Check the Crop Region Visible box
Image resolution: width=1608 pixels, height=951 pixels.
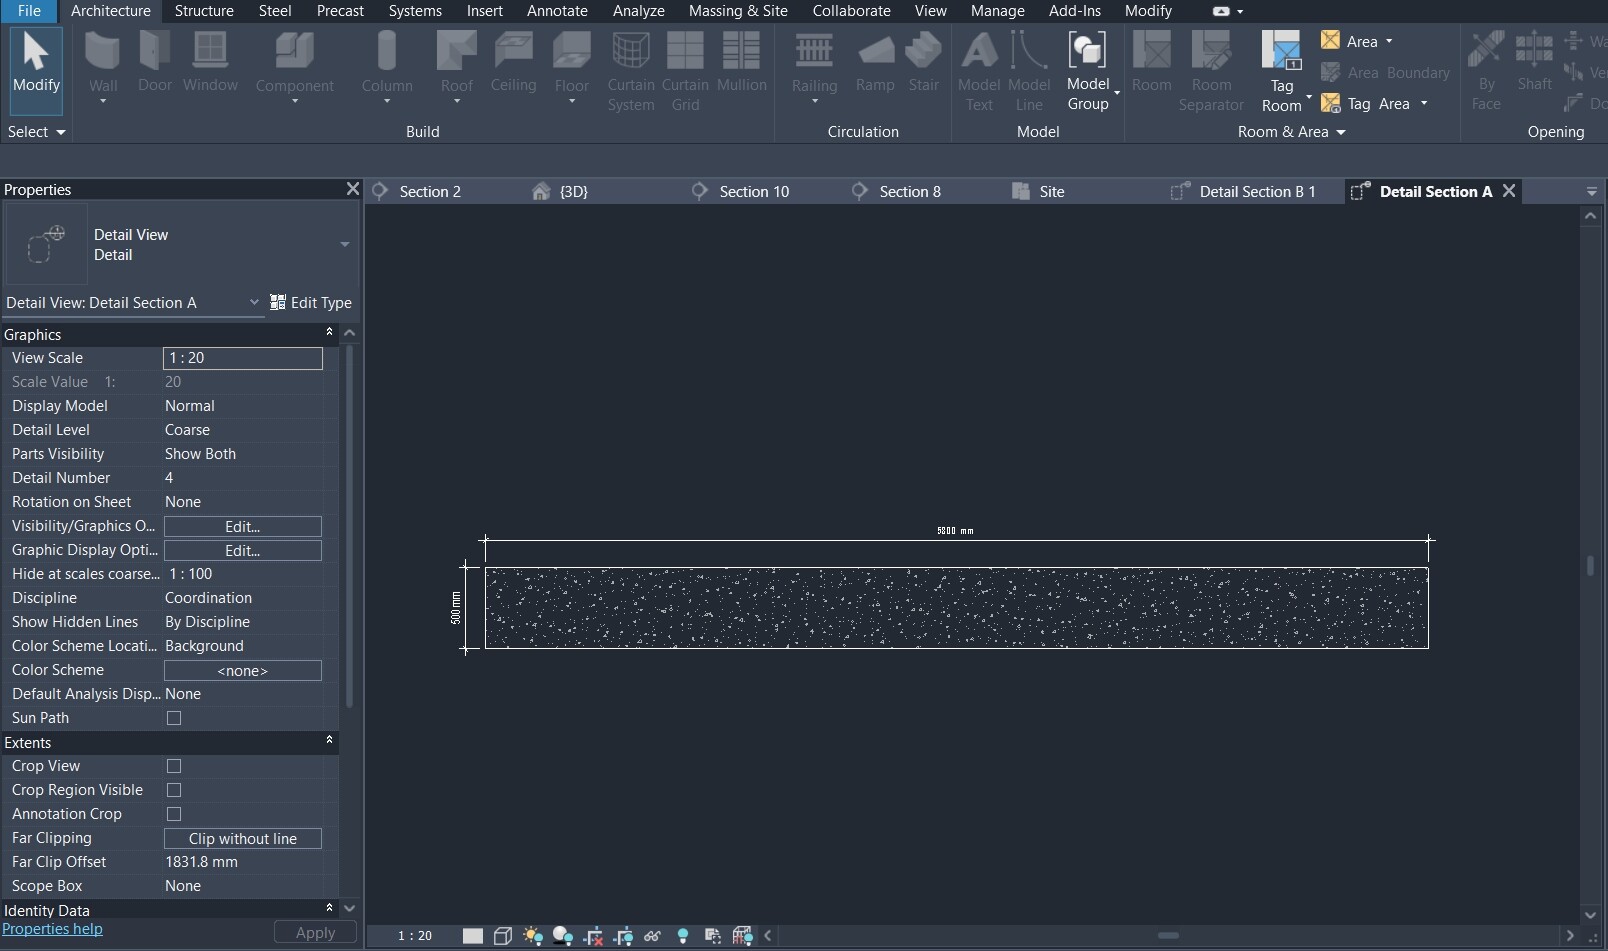coord(174,790)
